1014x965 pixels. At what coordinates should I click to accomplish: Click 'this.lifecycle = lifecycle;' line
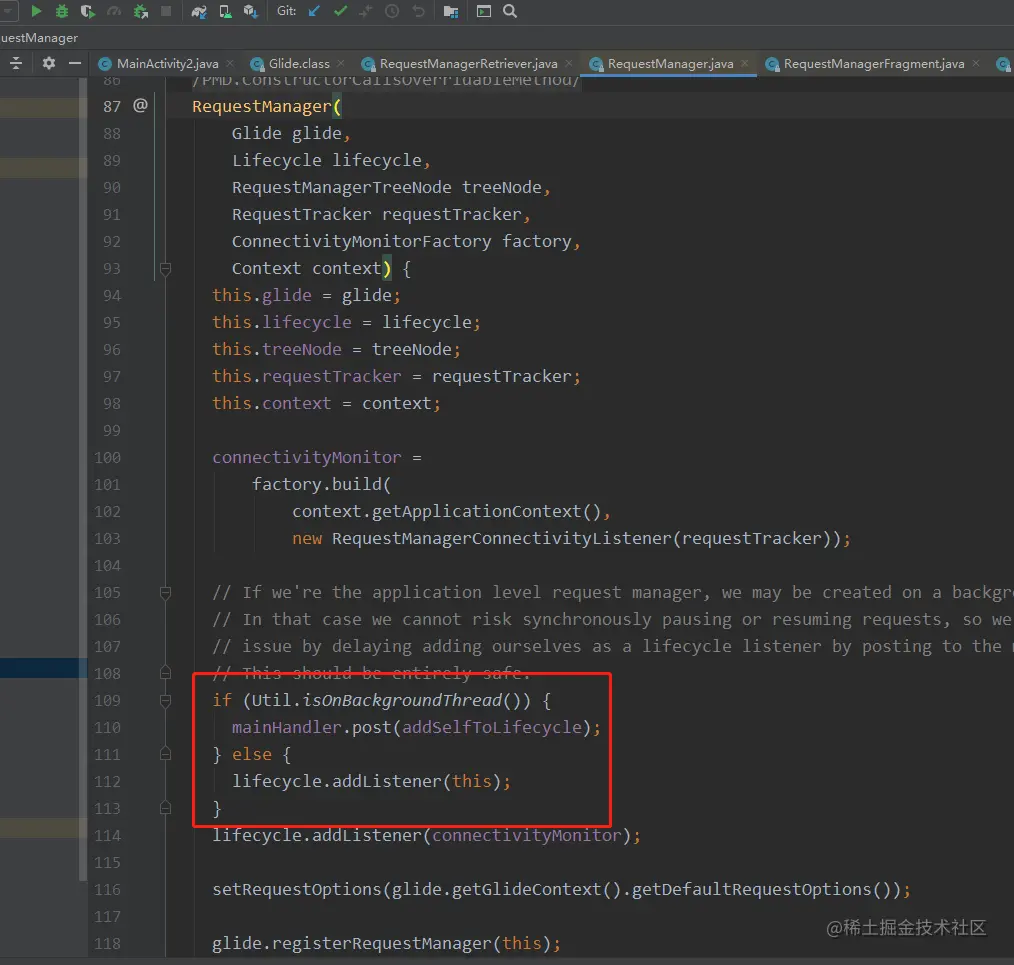[x=347, y=322]
